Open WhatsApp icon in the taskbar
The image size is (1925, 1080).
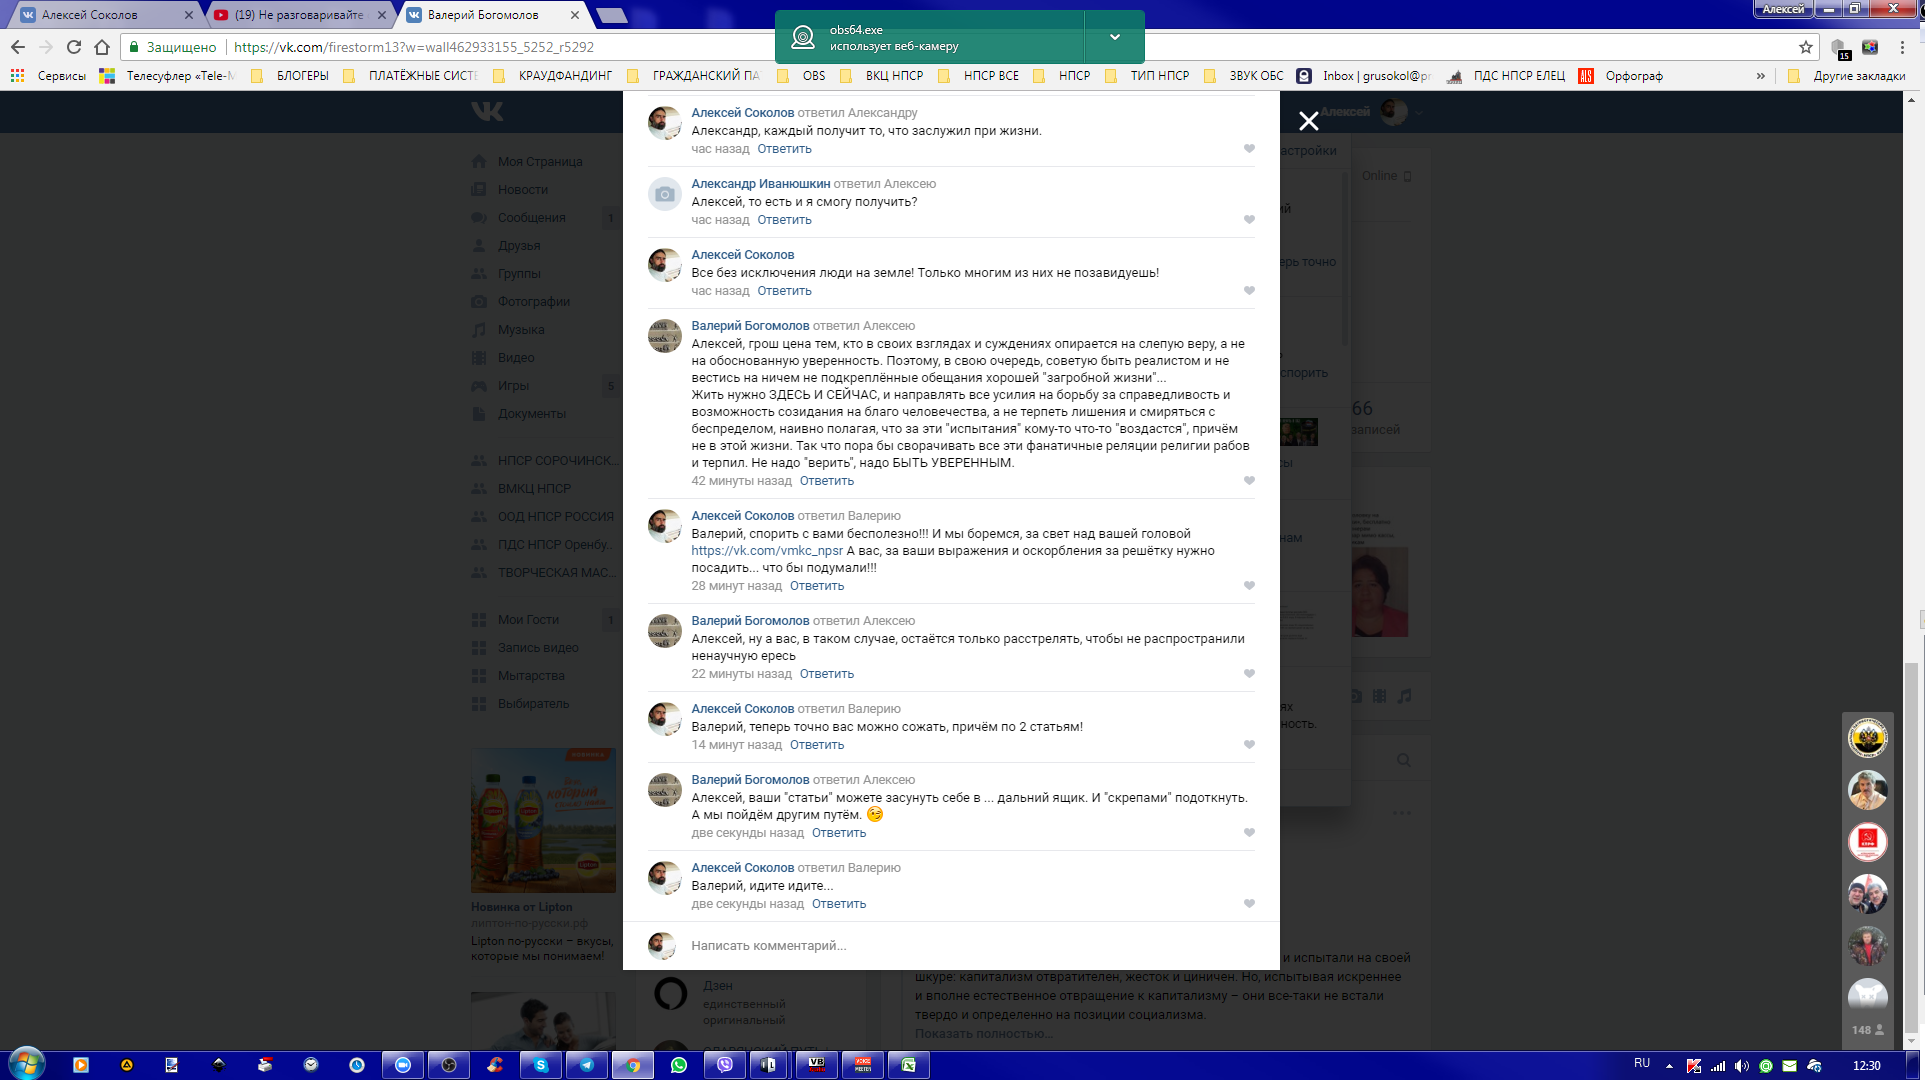pos(679,1065)
